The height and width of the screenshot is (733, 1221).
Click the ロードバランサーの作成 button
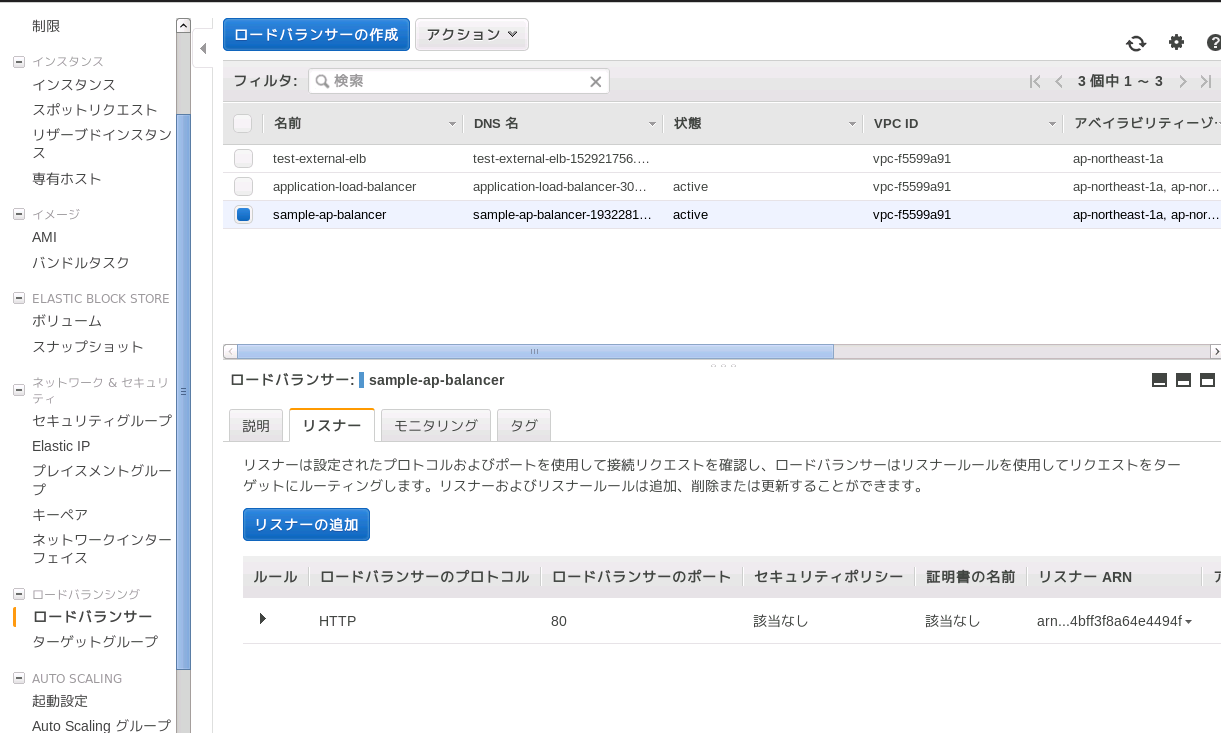(x=316, y=34)
